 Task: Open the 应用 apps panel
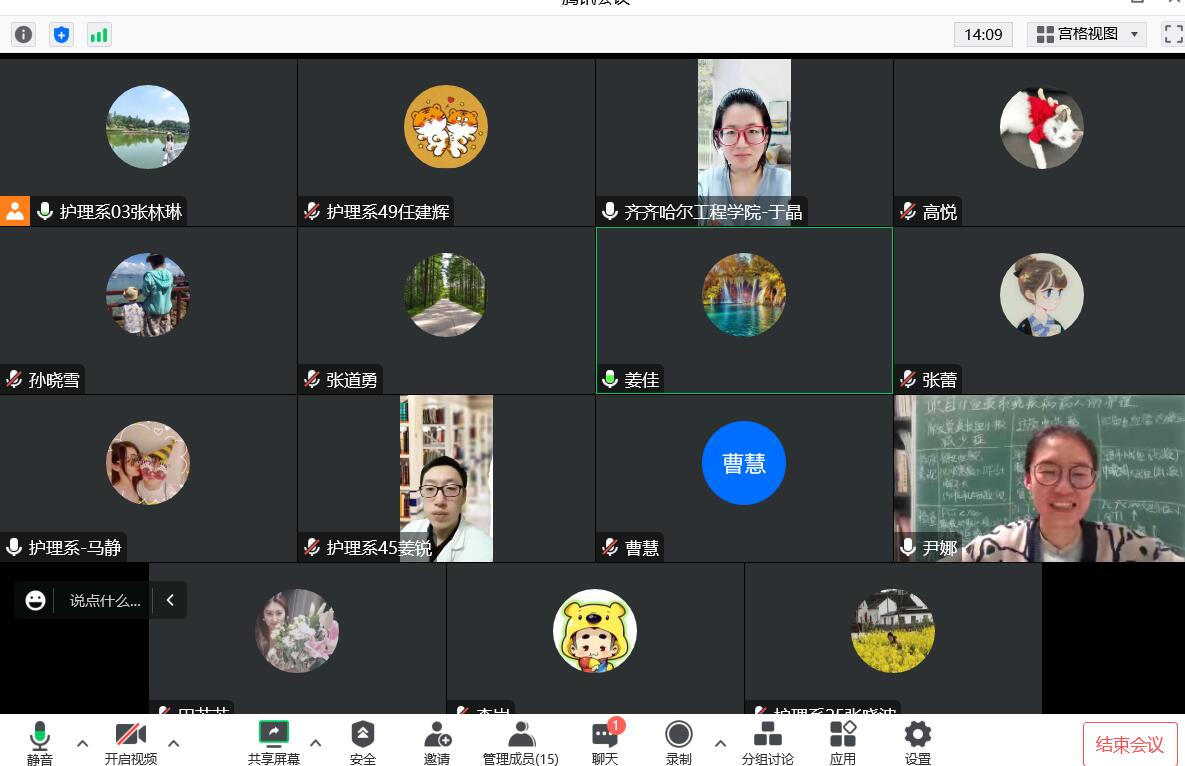point(843,742)
